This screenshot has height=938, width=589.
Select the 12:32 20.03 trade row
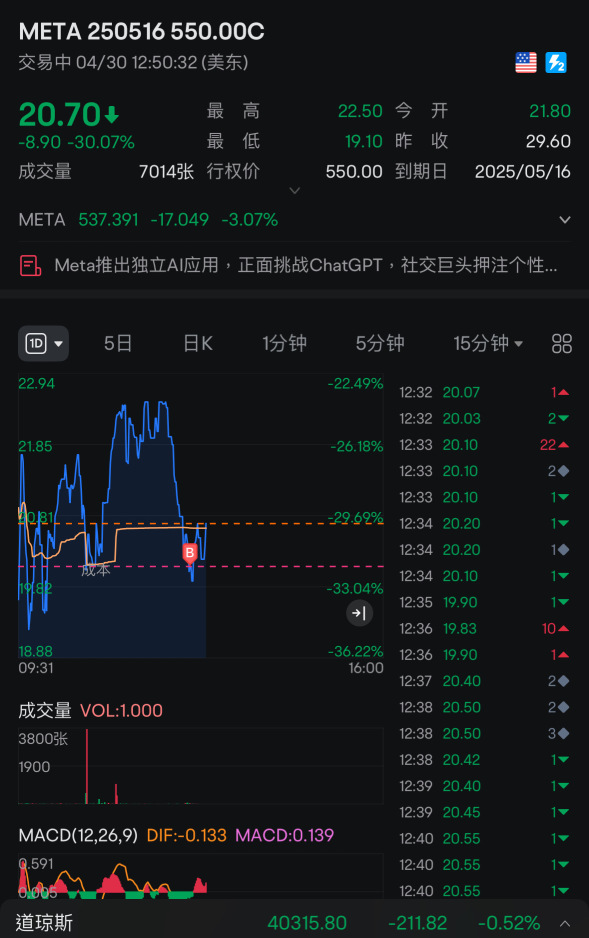point(484,419)
